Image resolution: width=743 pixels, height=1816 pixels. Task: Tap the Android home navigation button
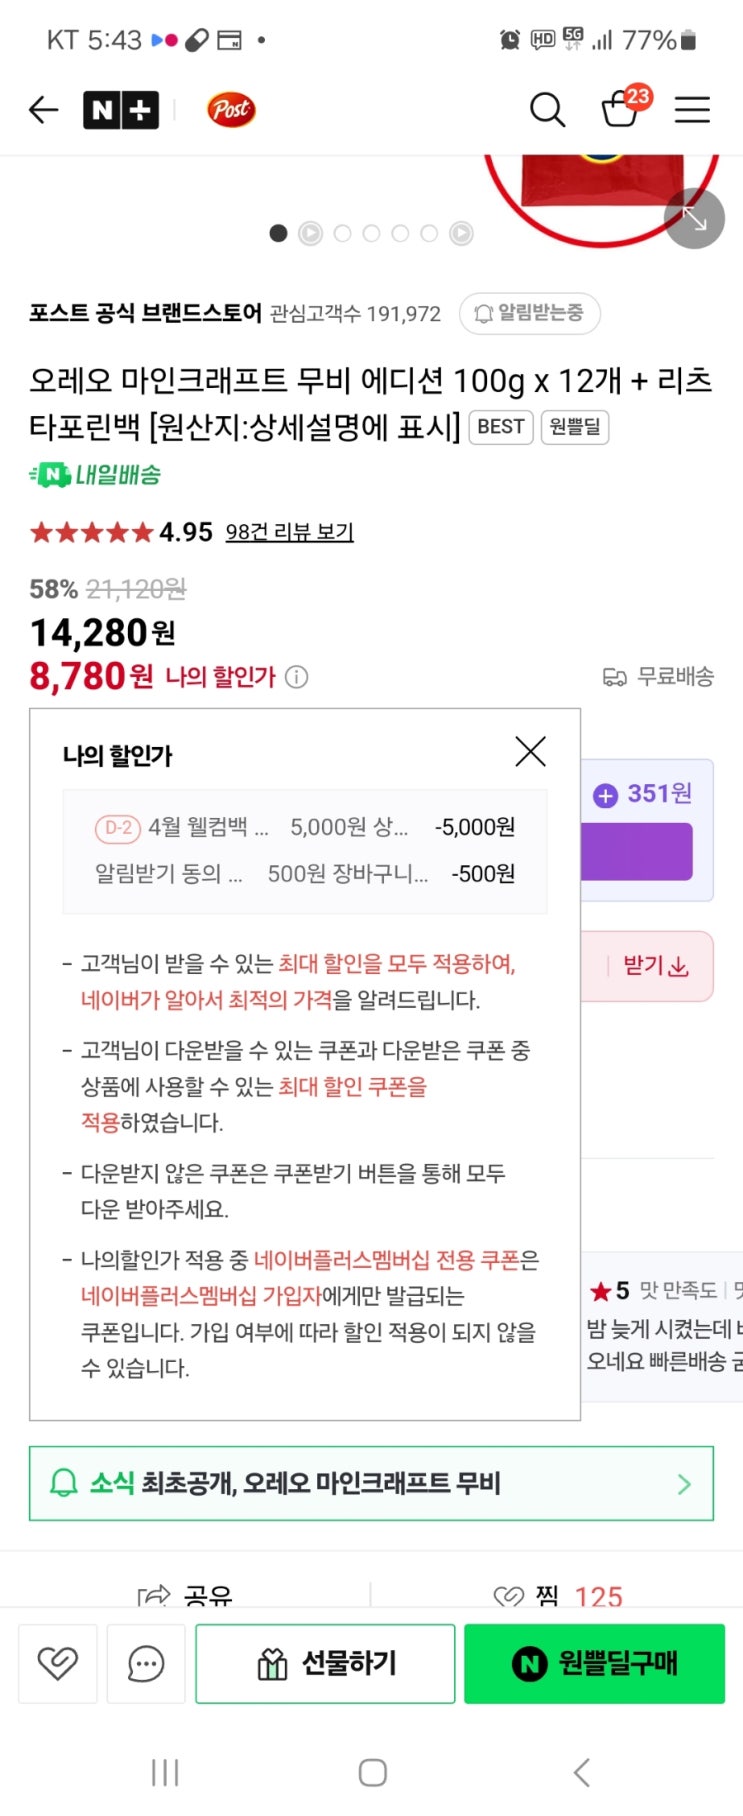[372, 1772]
